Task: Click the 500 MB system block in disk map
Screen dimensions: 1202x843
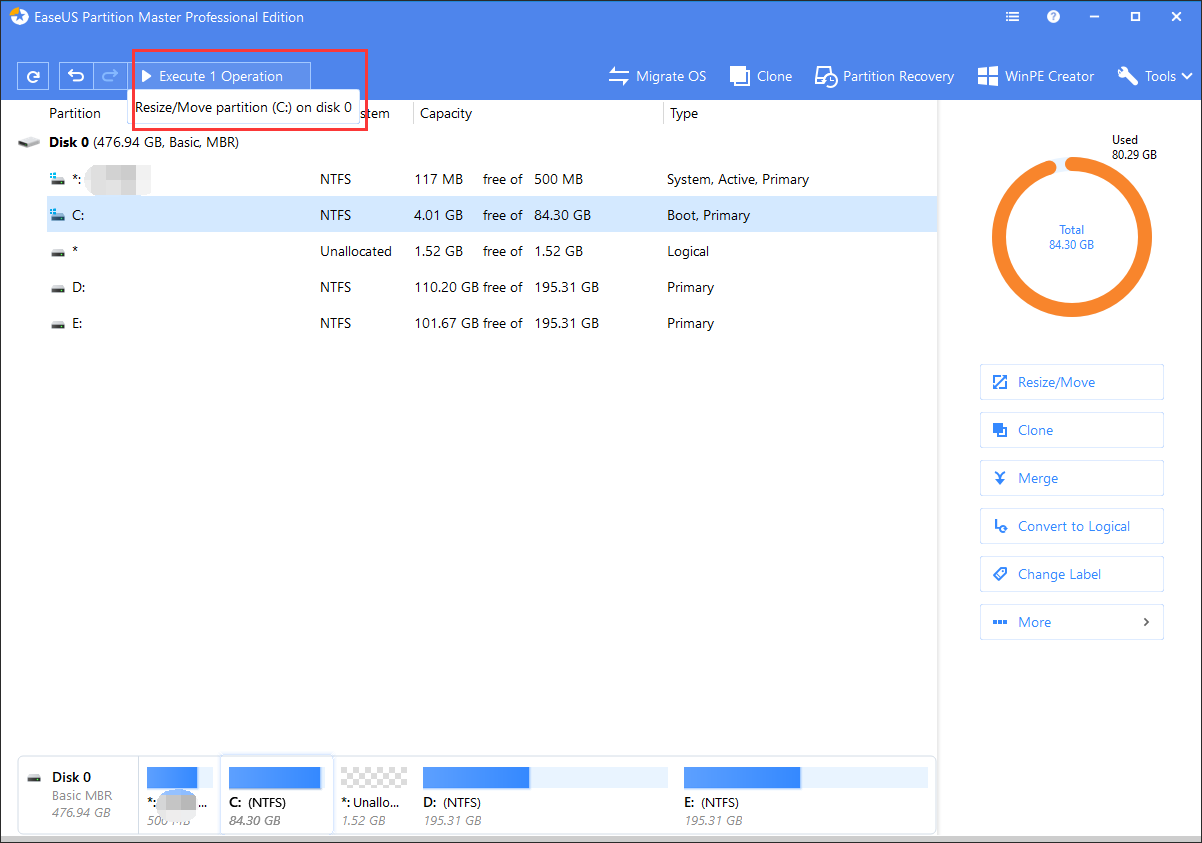Action: click(179, 794)
